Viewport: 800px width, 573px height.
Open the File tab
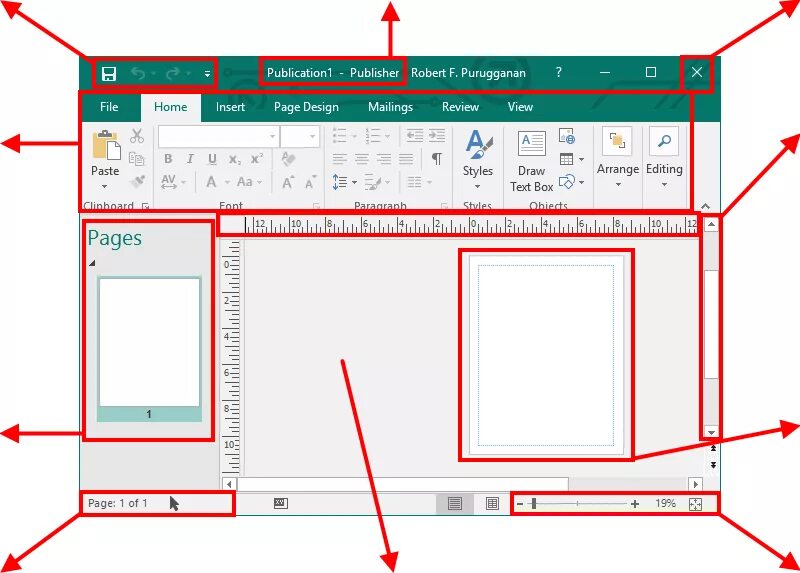(109, 107)
